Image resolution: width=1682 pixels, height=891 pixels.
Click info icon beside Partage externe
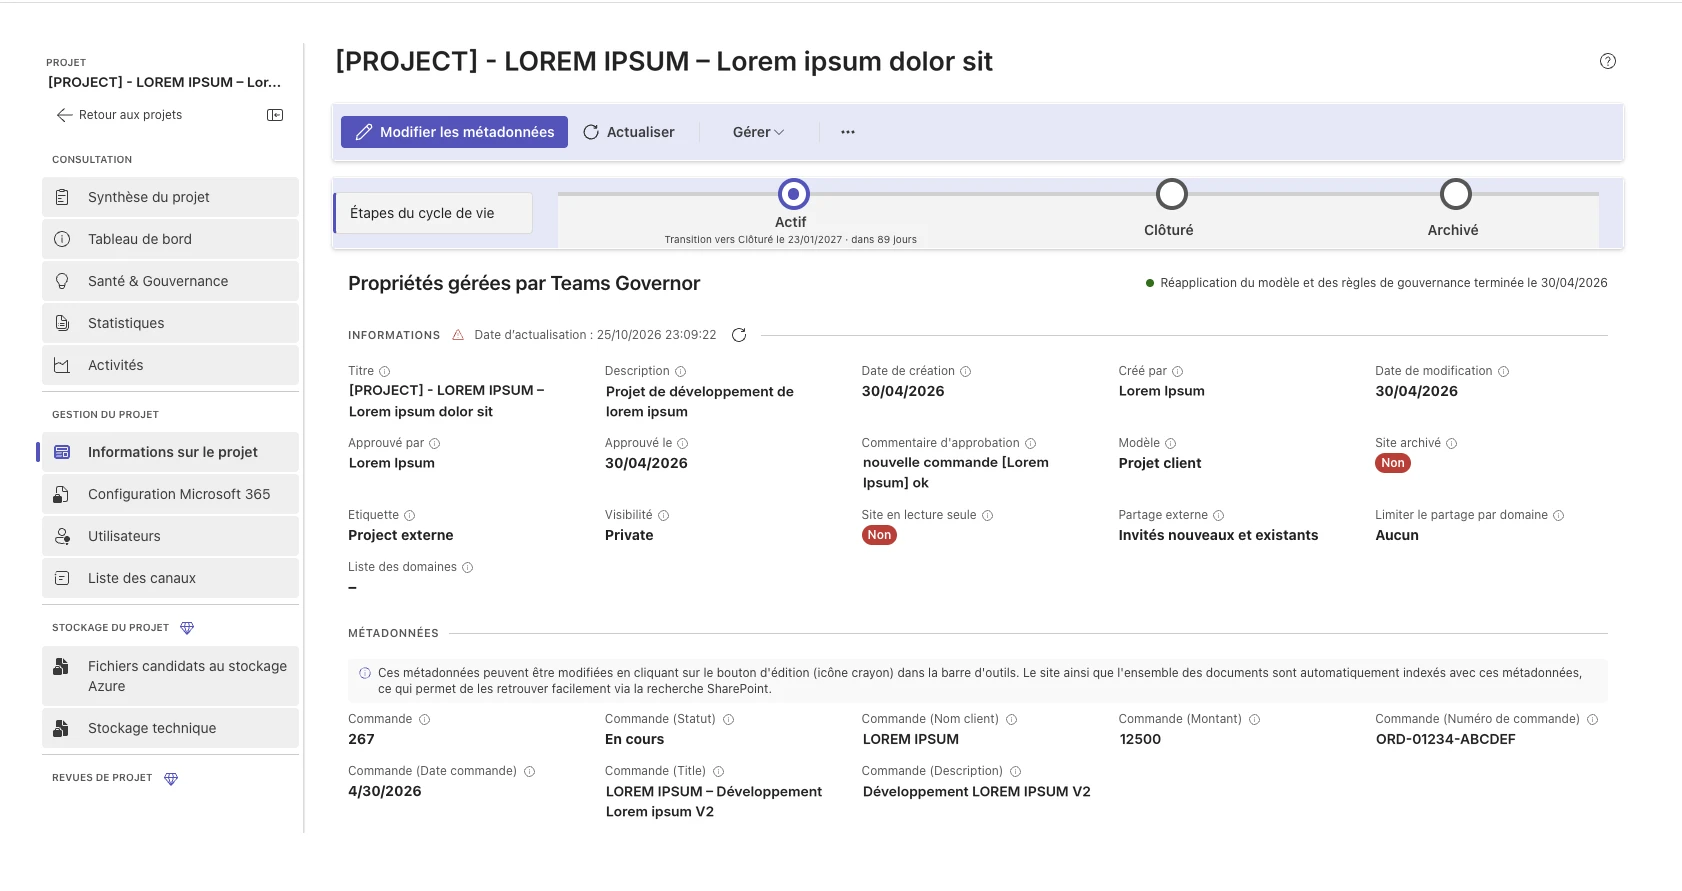(x=1219, y=515)
